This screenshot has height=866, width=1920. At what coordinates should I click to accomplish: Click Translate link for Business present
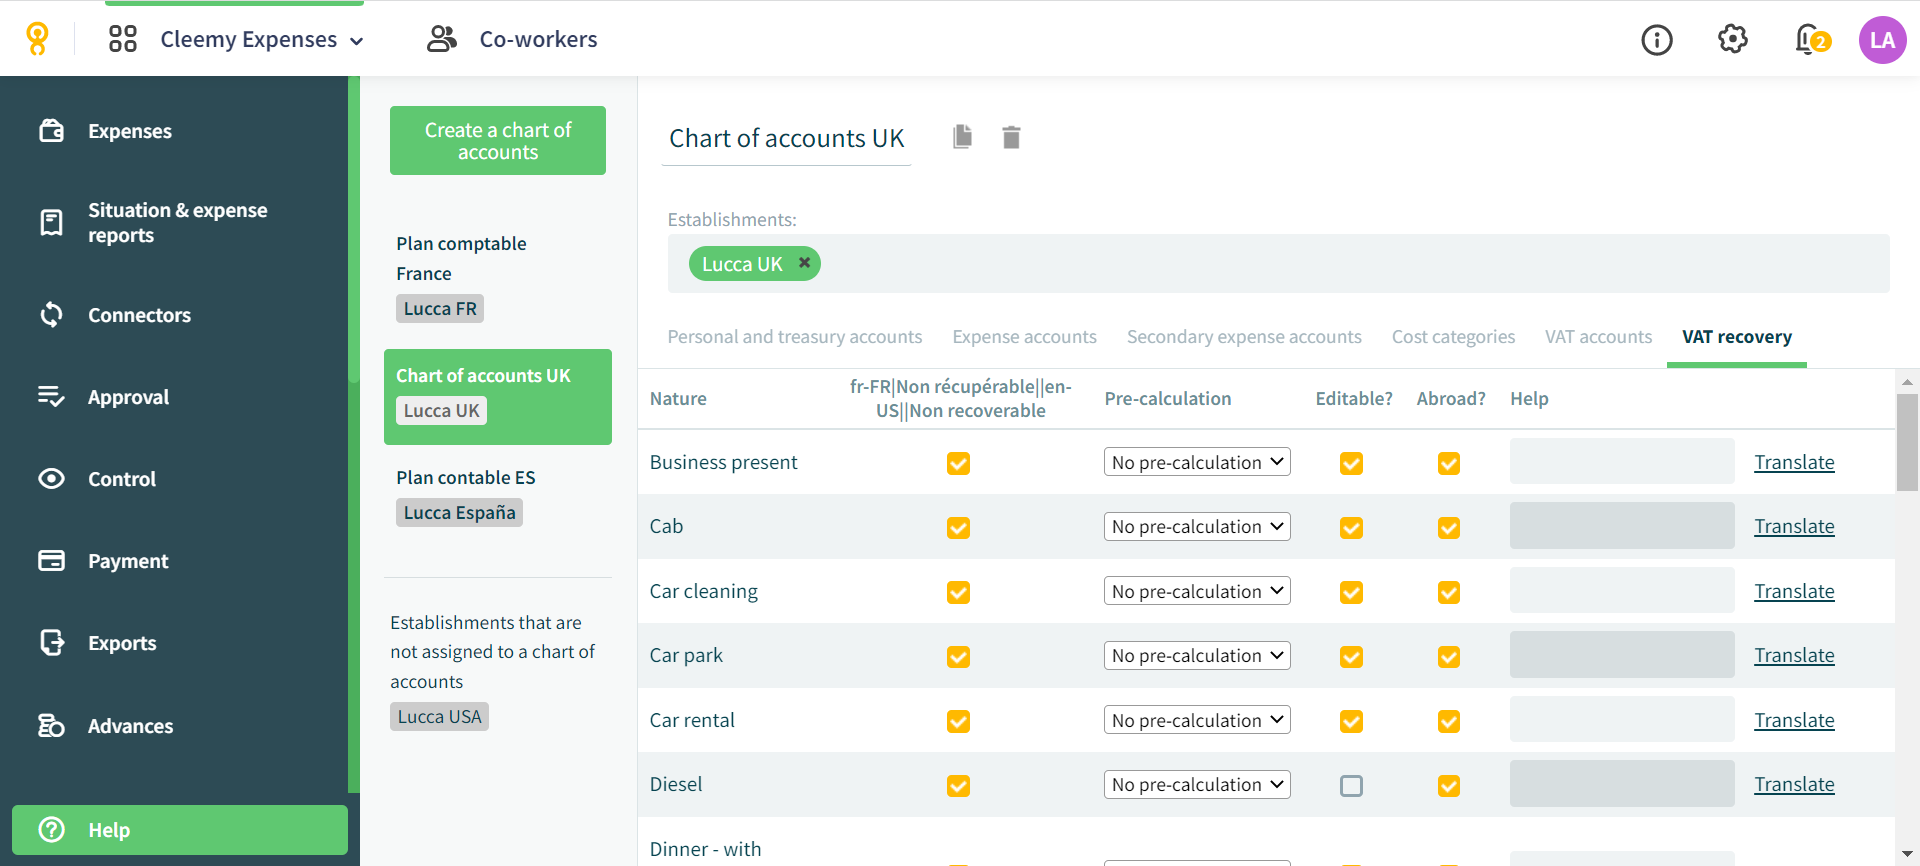click(1794, 462)
